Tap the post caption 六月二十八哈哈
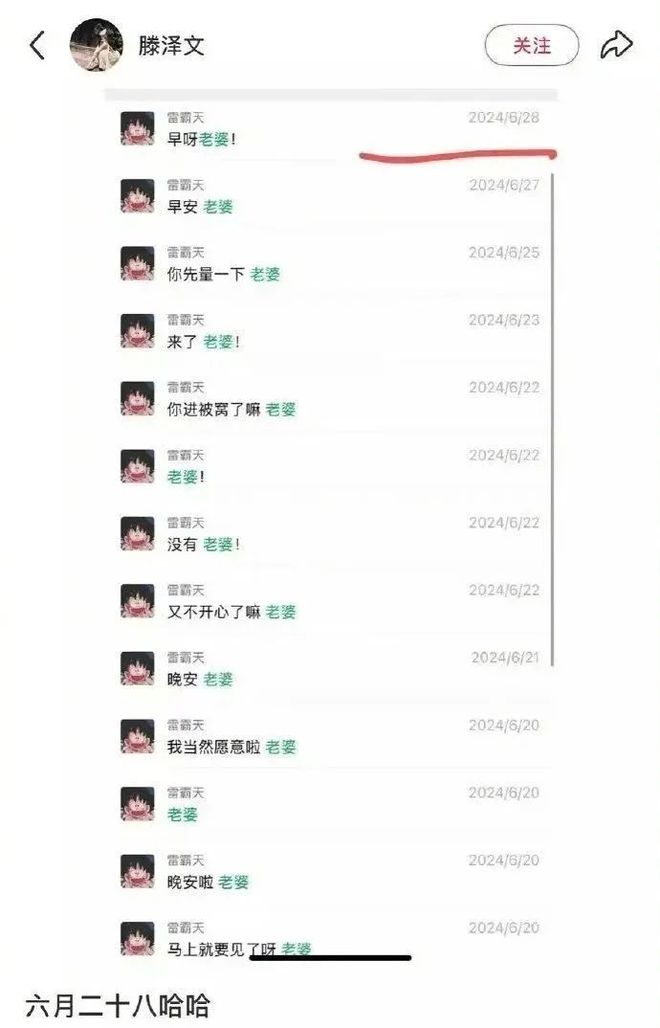This screenshot has height=1028, width=660. pyautogui.click(x=117, y=1005)
